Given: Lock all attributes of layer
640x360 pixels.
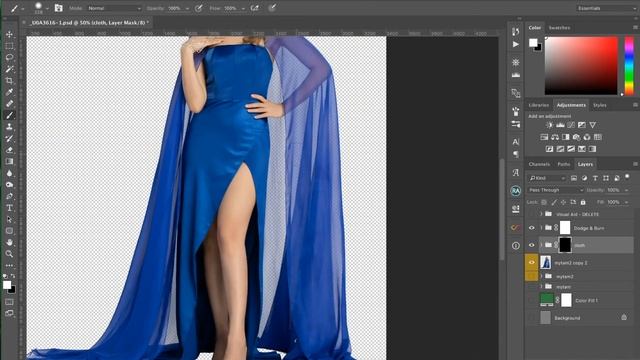Looking at the screenshot, I should pyautogui.click(x=583, y=202).
